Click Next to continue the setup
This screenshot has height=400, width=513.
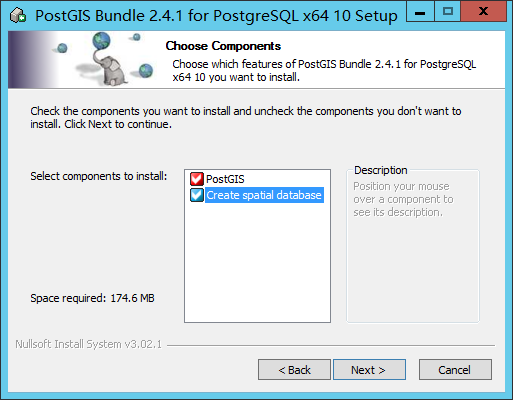(369, 370)
